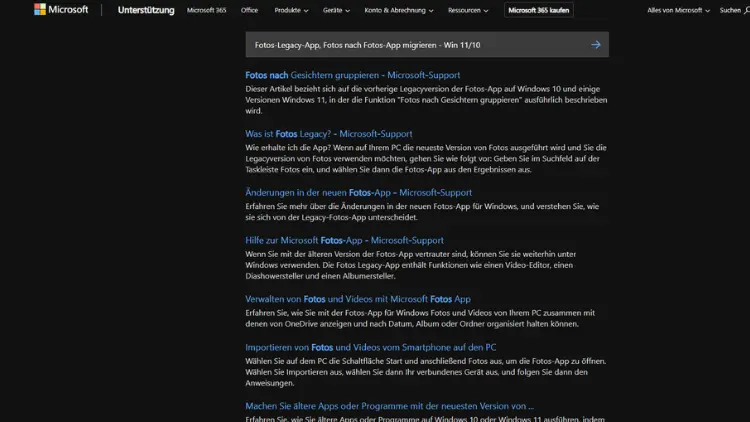Screen dimensions: 750x422
Task: Go to Microsoft 365 nav item
Action: pyautogui.click(x=207, y=10)
